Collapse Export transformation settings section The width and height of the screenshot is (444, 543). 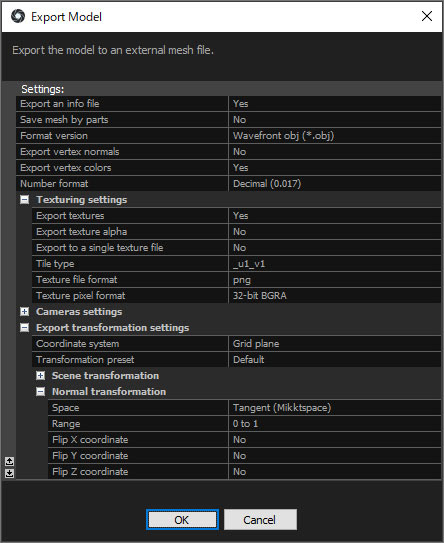click(24, 328)
